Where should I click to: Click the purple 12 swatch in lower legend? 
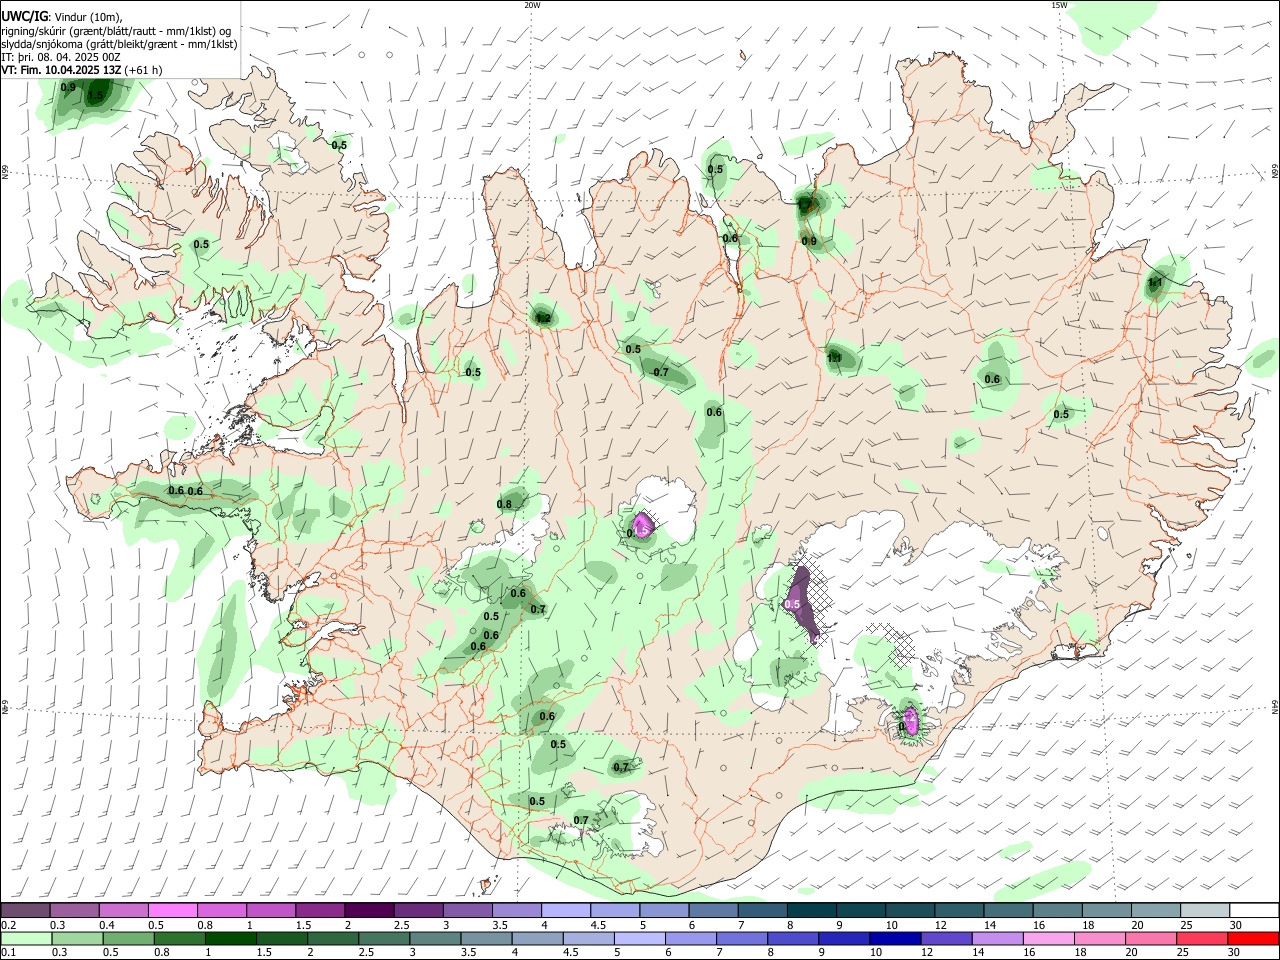pyautogui.click(x=946, y=938)
